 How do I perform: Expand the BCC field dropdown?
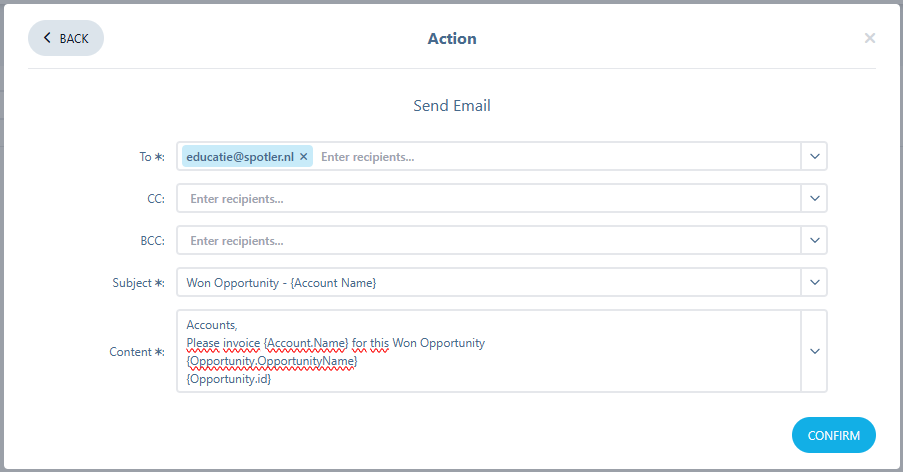click(x=814, y=241)
